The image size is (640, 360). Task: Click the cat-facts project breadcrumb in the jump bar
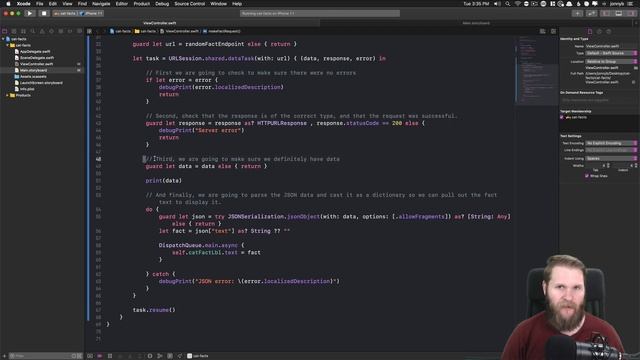(120, 31)
